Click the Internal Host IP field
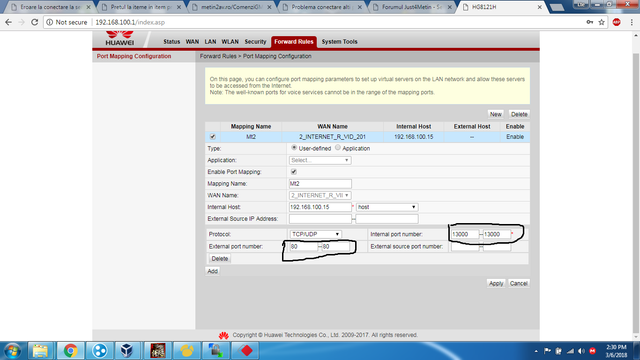This screenshot has height=360, width=640. pyautogui.click(x=320, y=207)
